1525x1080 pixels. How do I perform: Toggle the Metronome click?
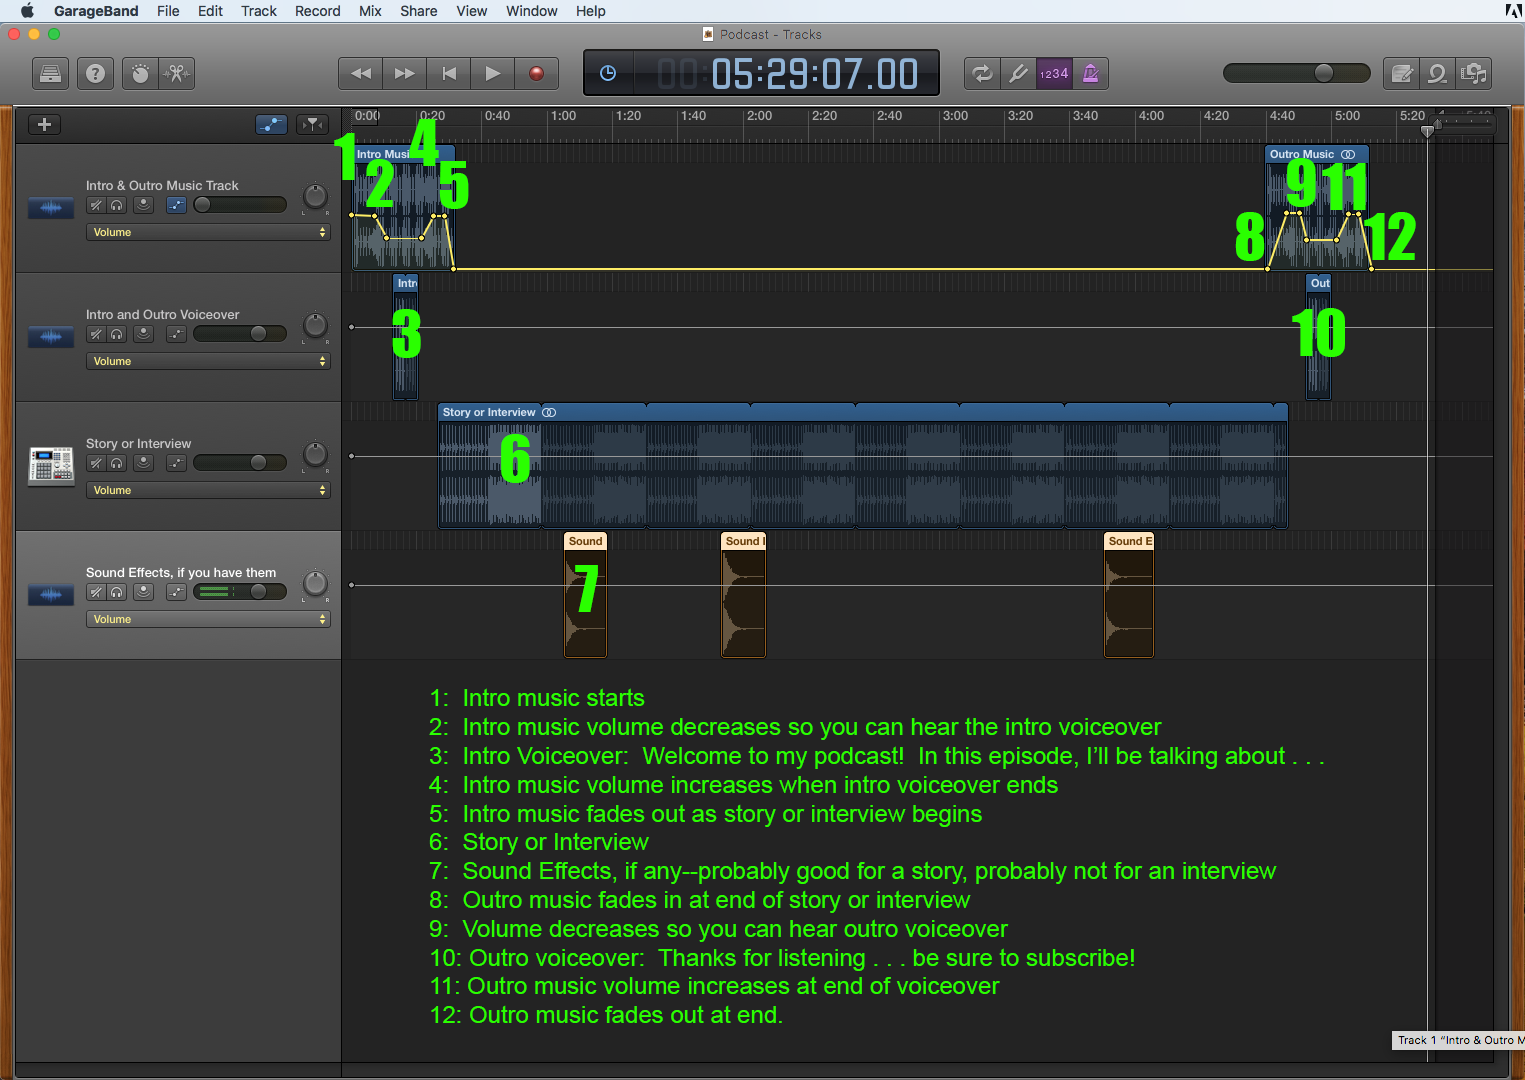click(x=1090, y=73)
